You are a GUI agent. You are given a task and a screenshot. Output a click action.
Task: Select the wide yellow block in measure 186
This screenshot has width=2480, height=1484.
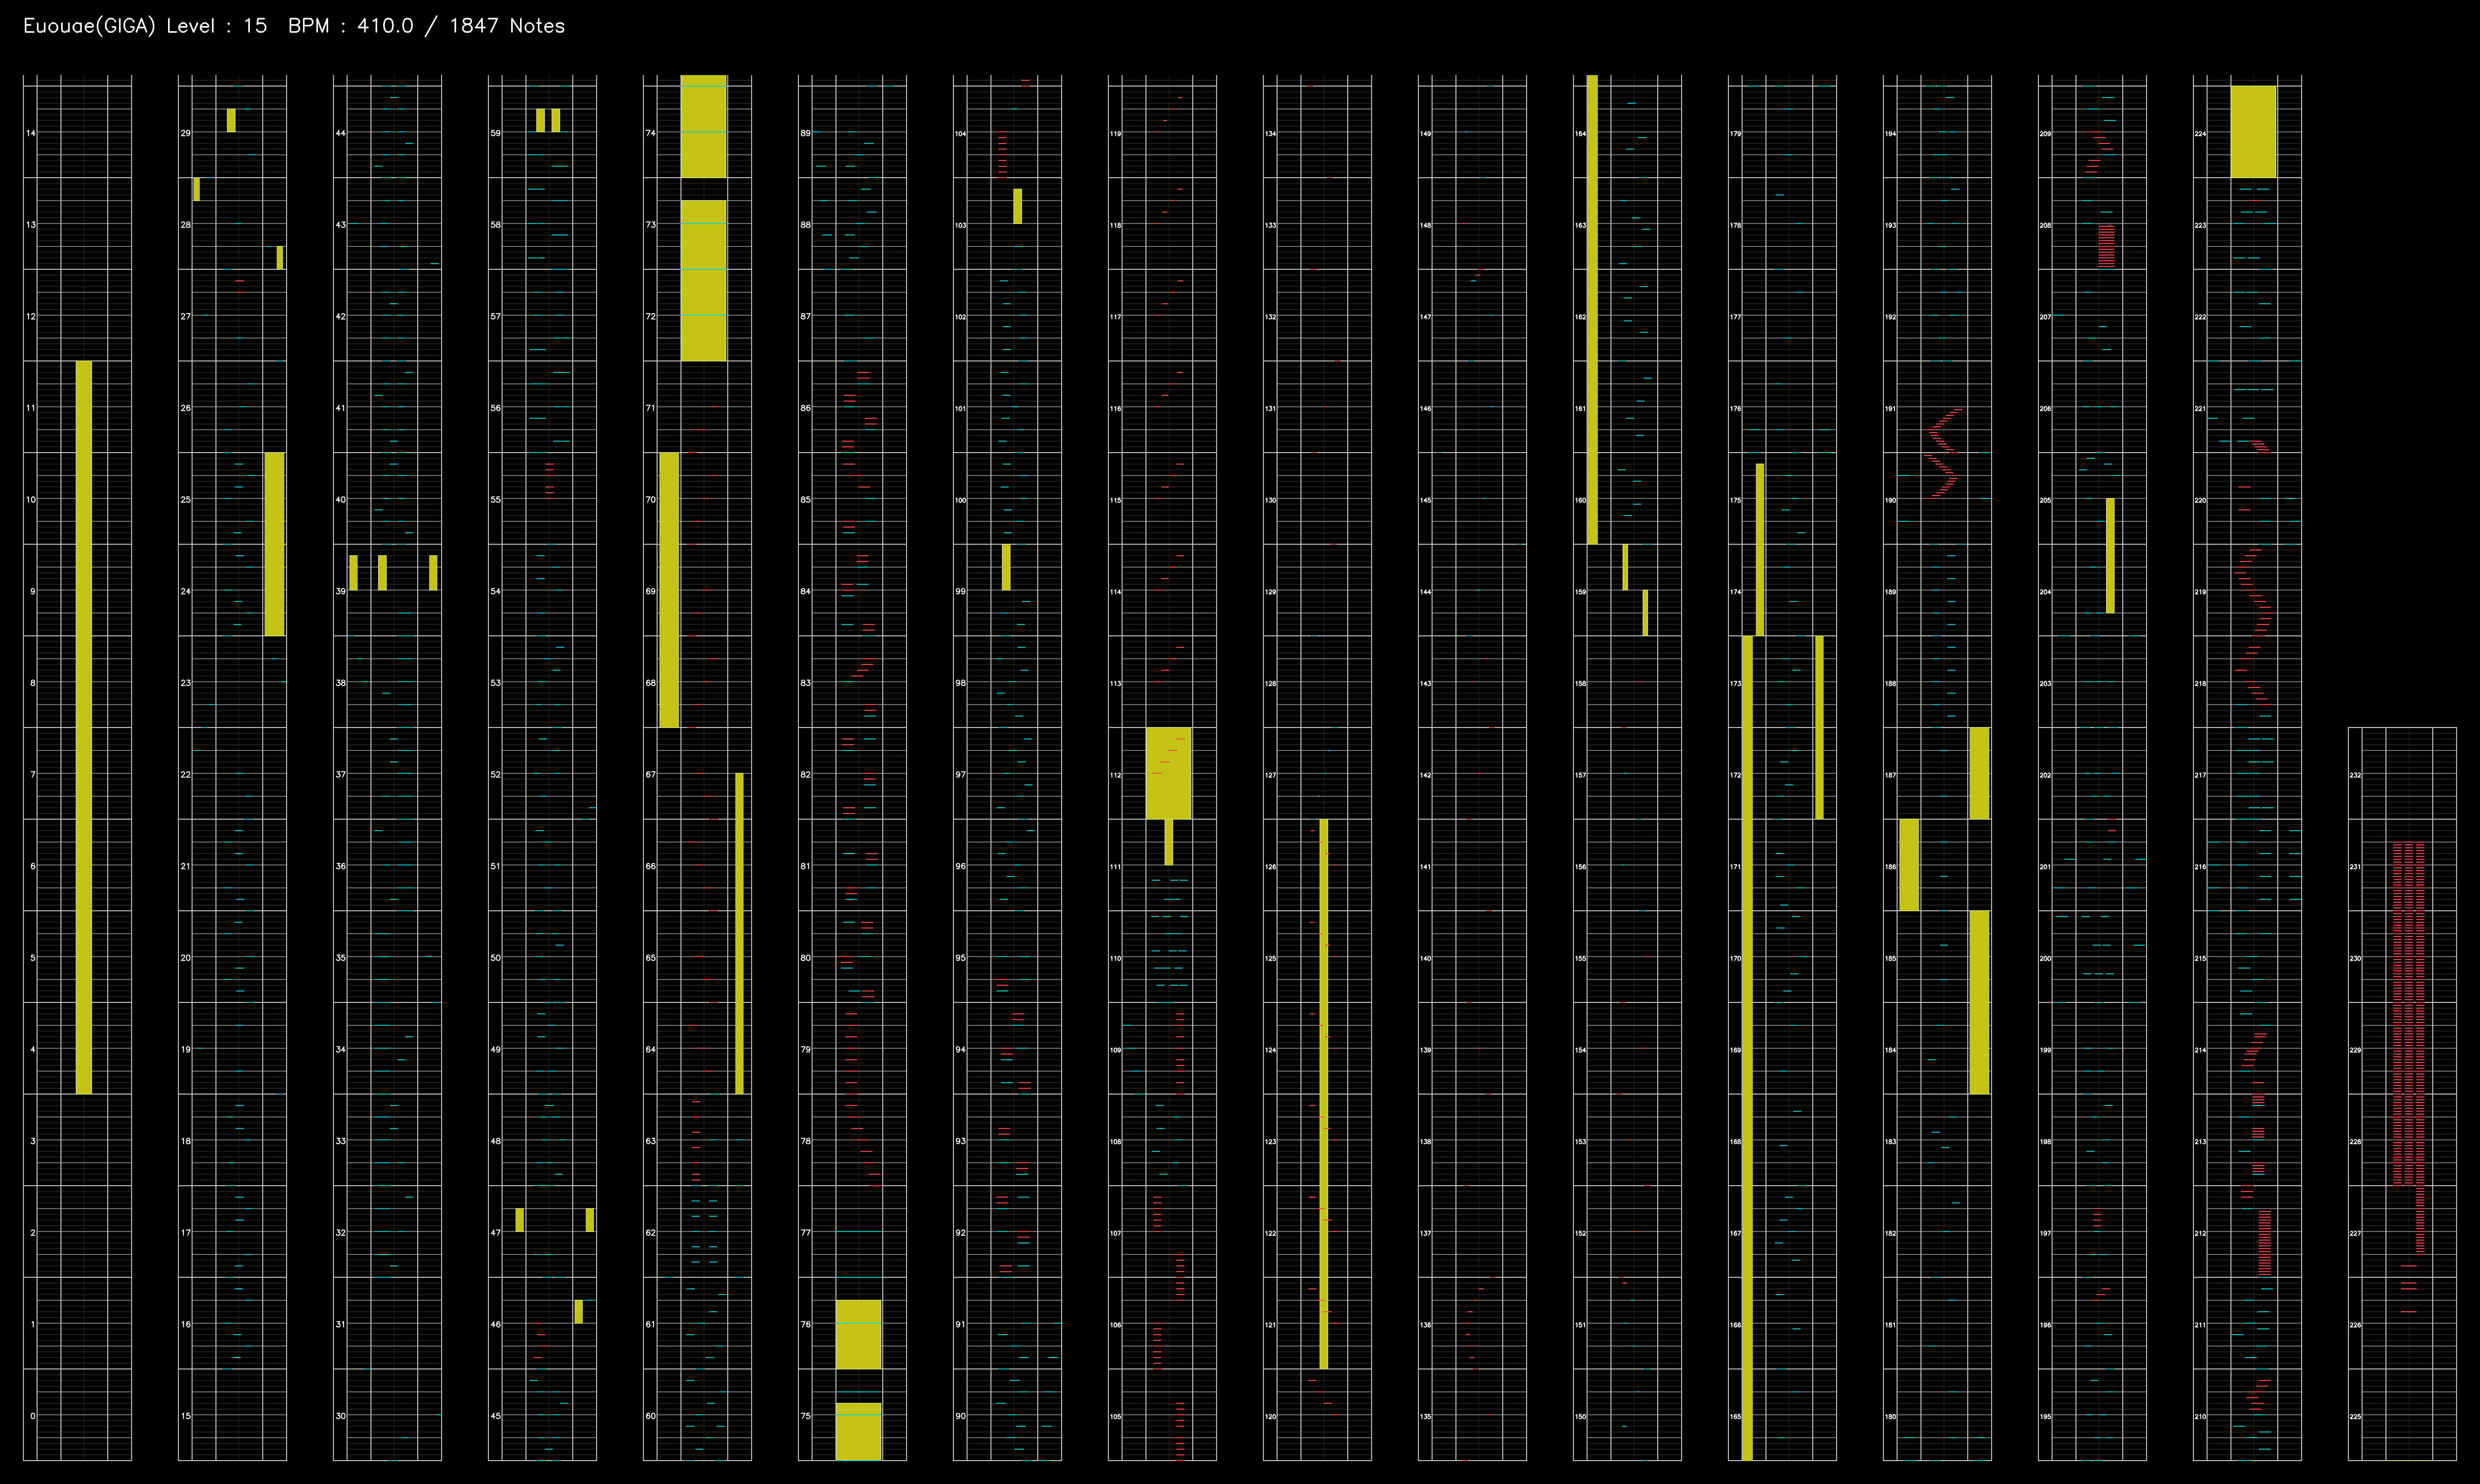coord(1909,865)
